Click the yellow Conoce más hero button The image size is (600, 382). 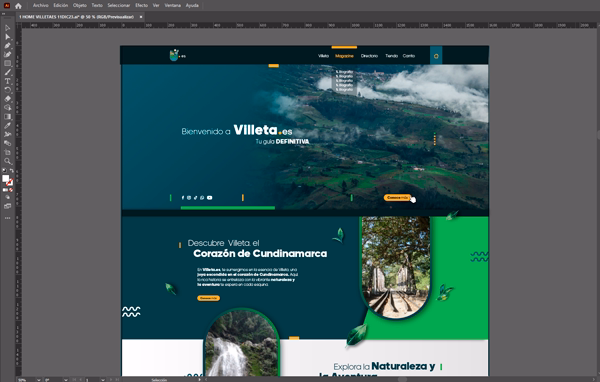(x=397, y=198)
